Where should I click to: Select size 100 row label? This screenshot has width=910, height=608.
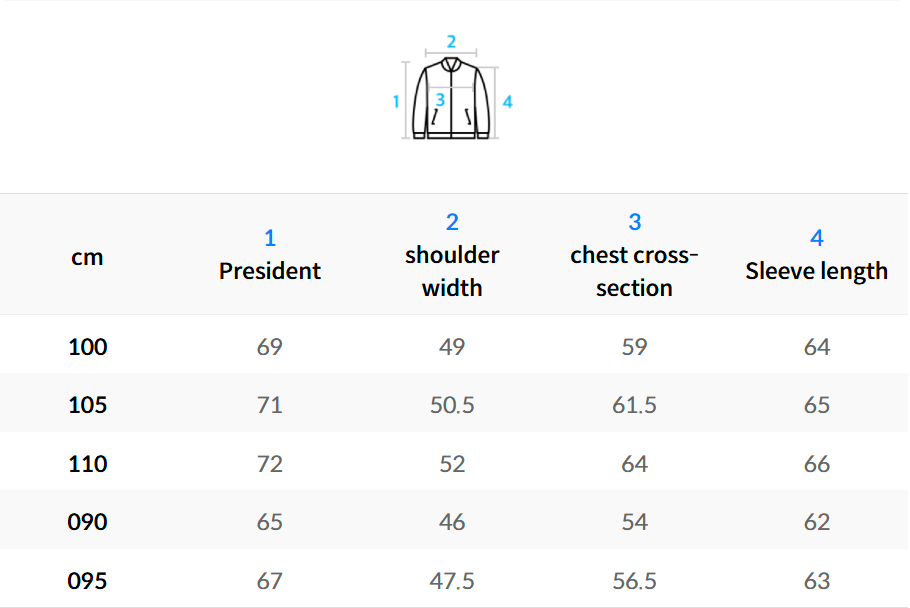click(x=87, y=347)
